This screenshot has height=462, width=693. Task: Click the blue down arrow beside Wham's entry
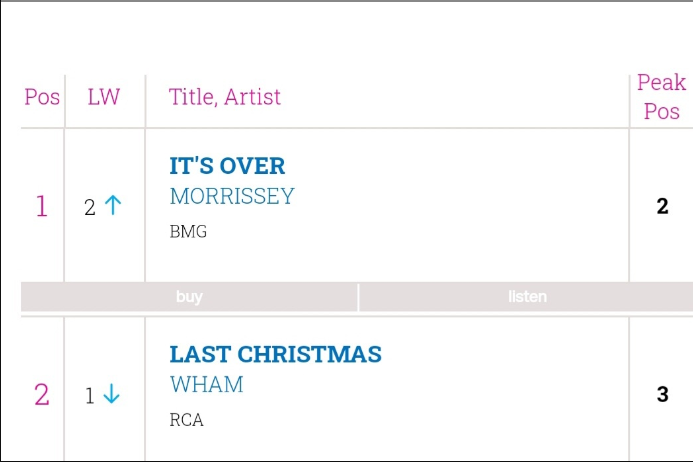pos(111,395)
